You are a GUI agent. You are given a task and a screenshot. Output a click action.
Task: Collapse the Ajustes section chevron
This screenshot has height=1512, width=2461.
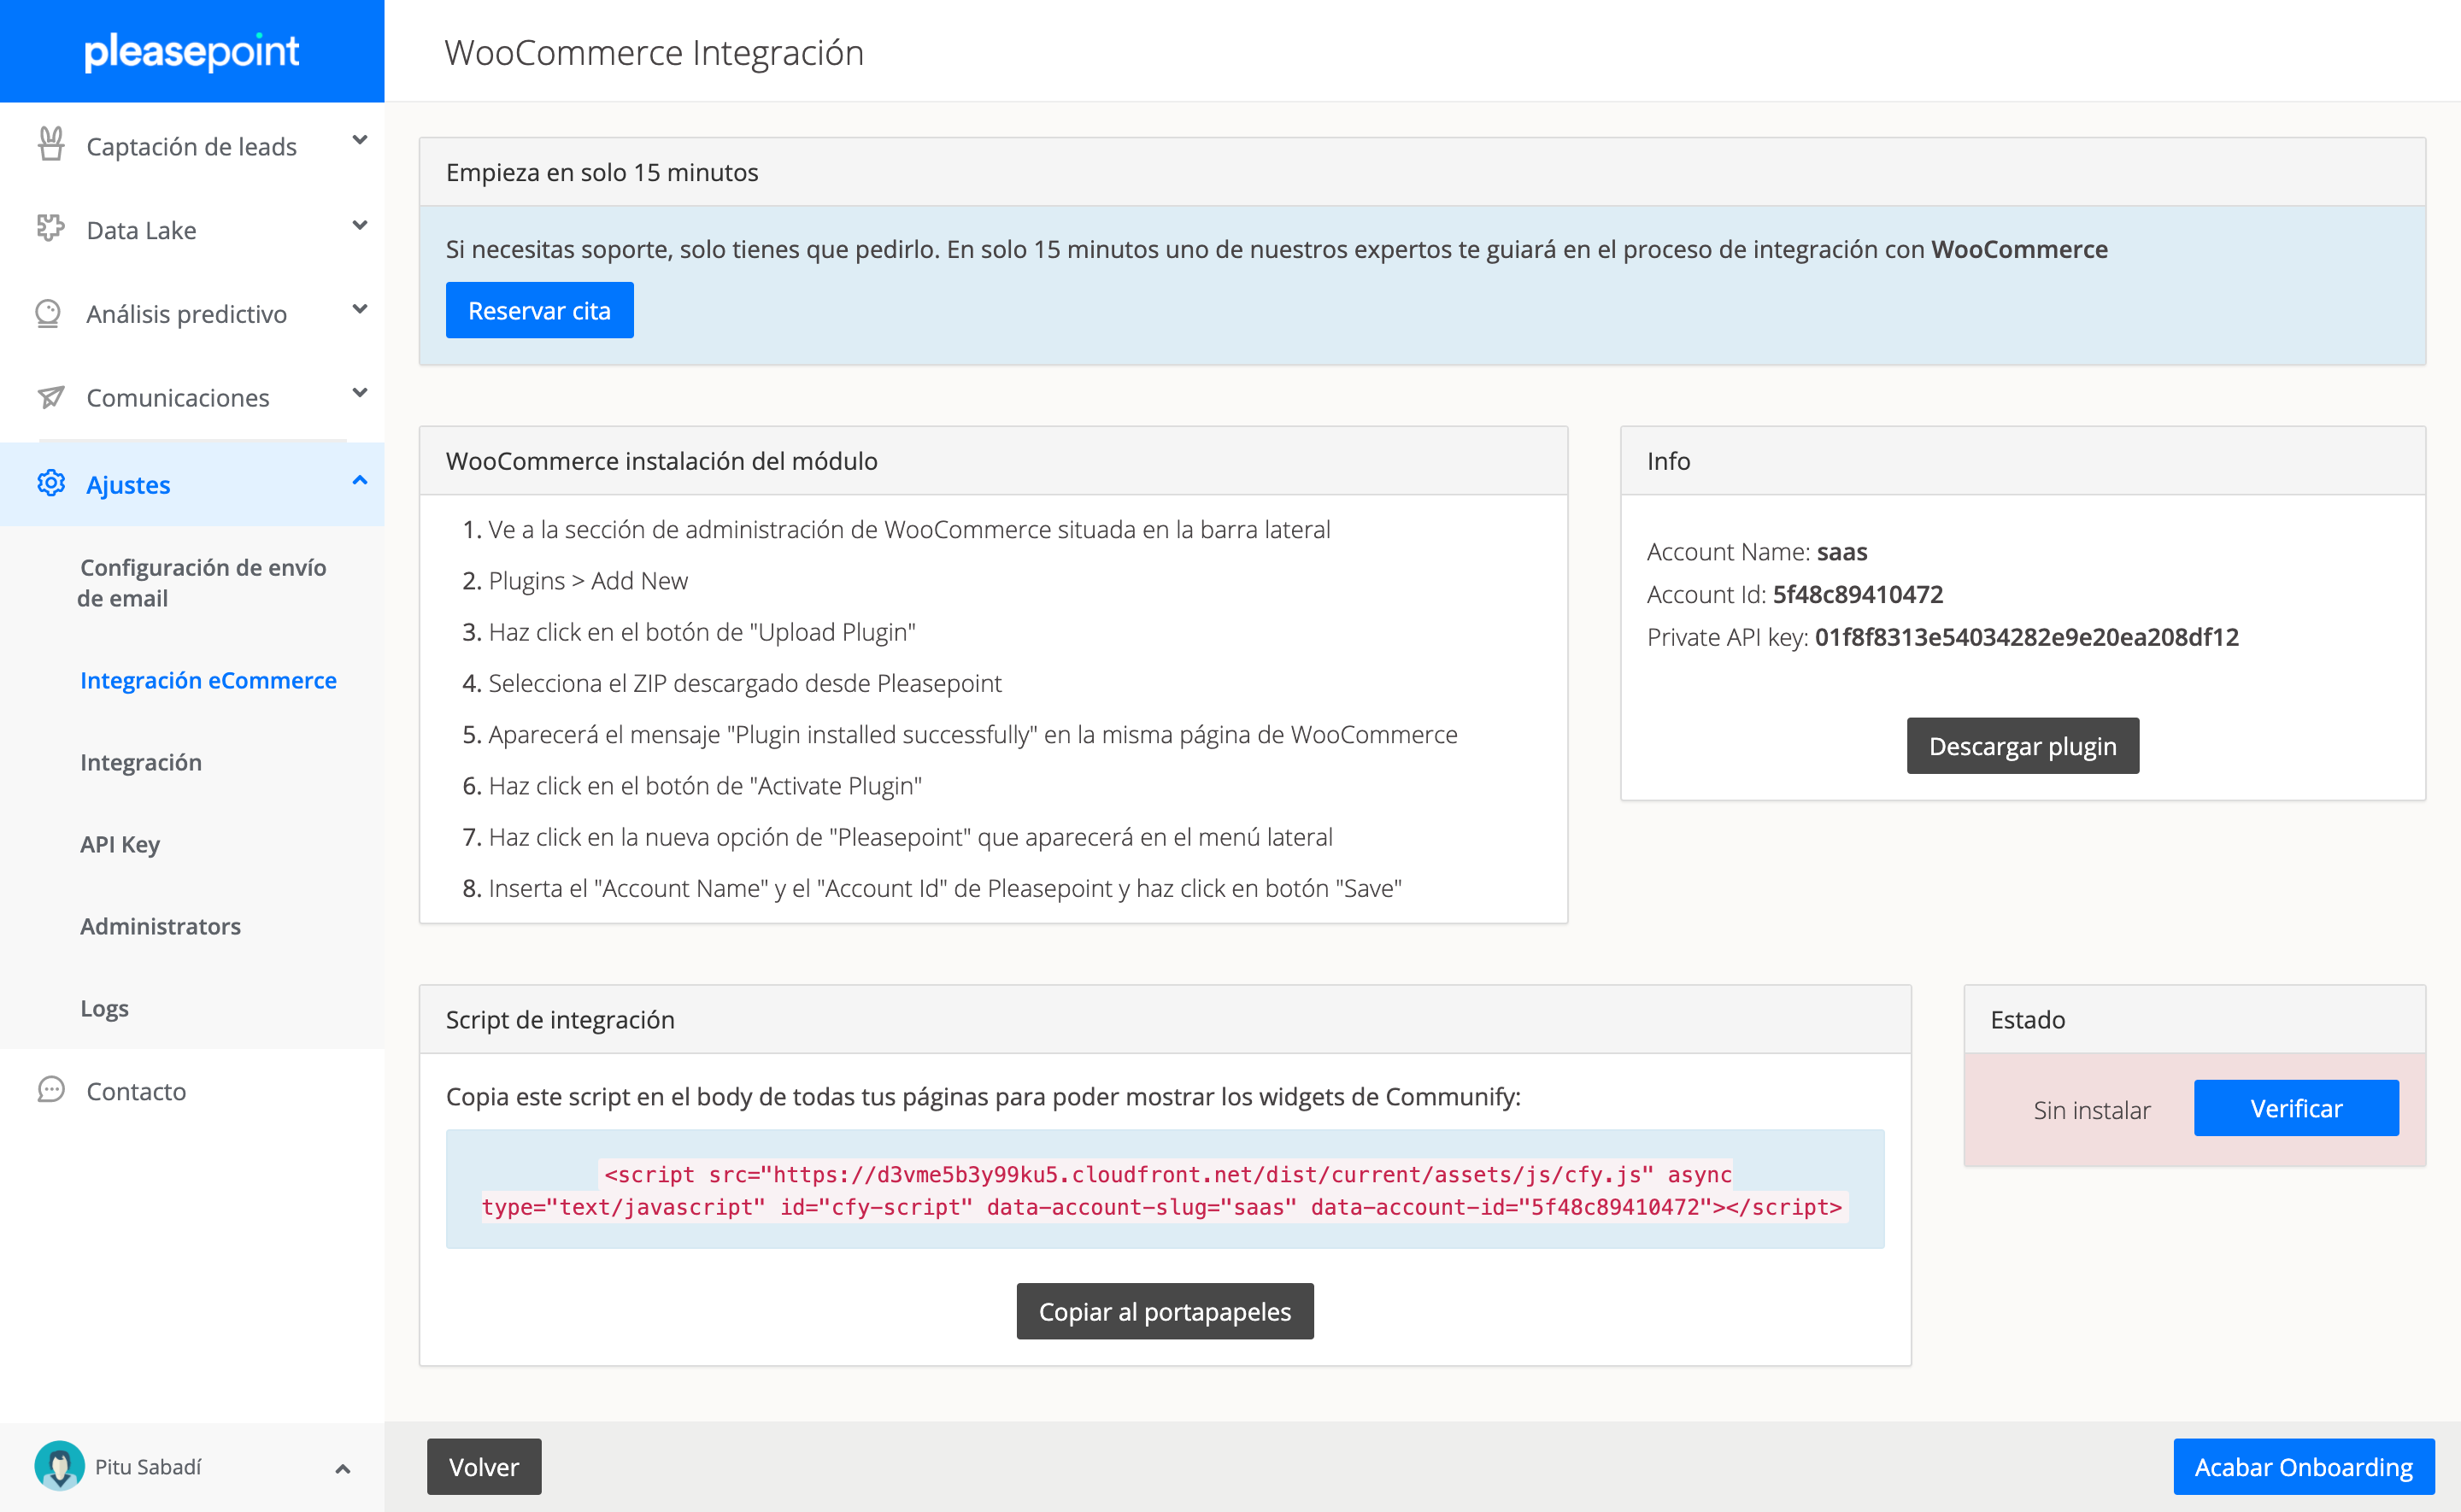(360, 481)
